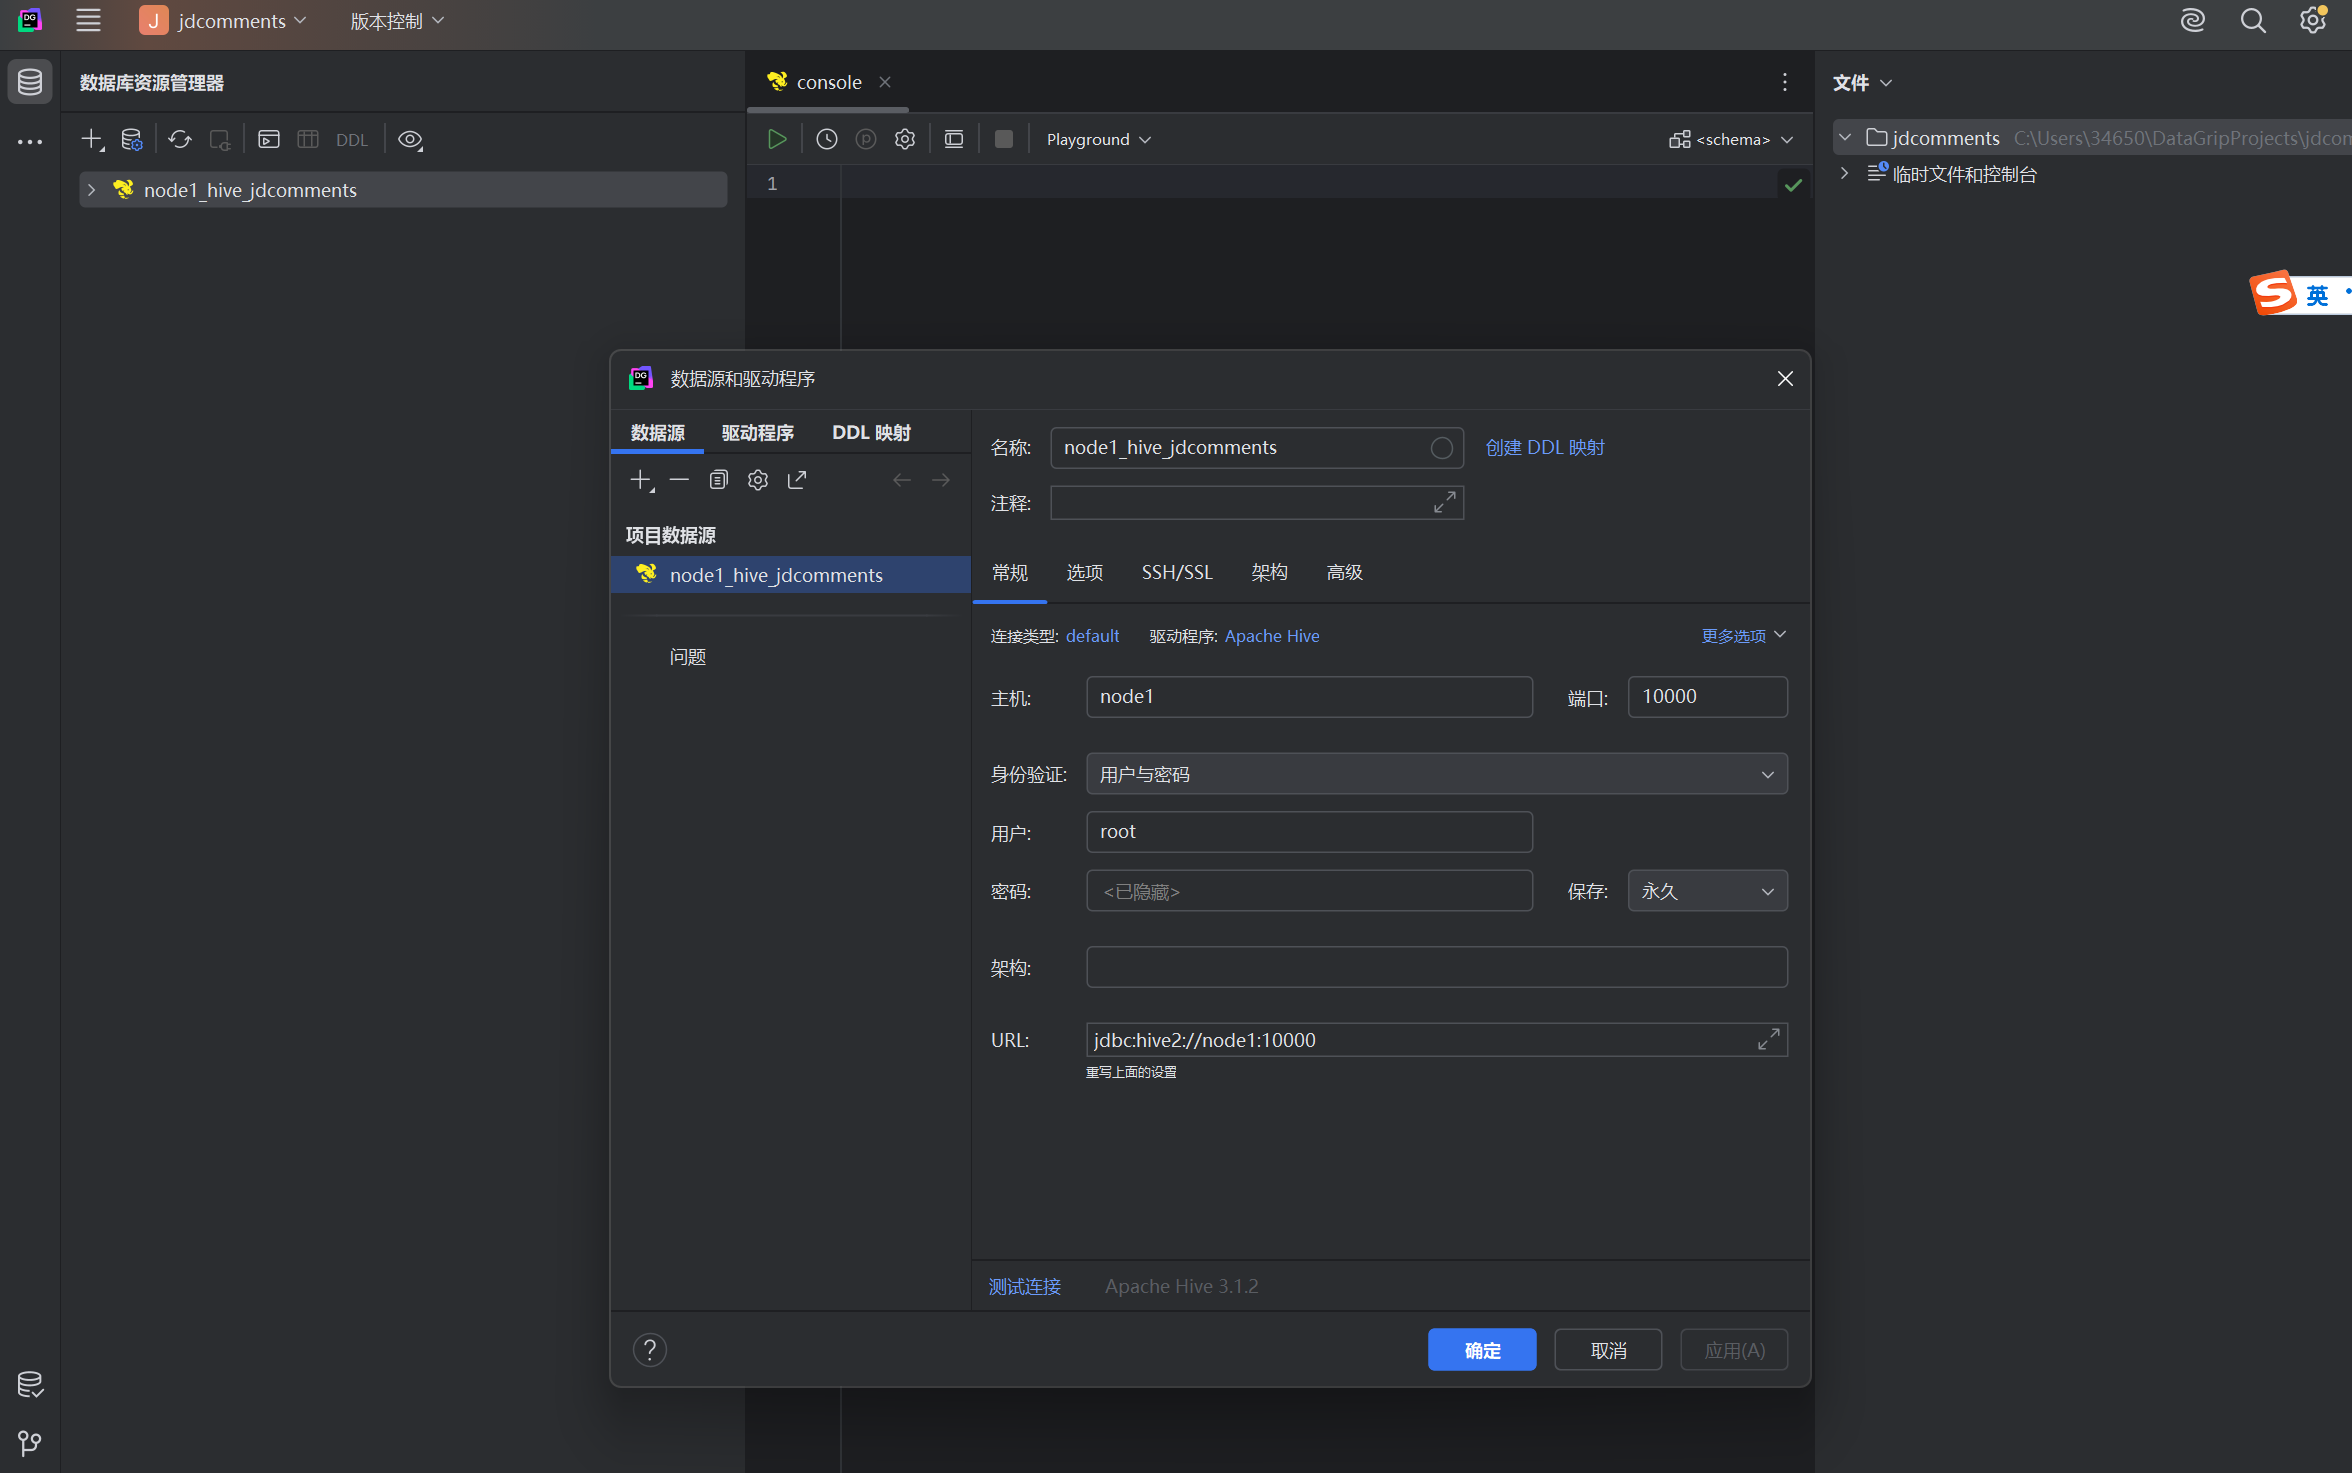Click the green Execute run icon
Viewport: 2352px width, 1473px height.
(777, 139)
